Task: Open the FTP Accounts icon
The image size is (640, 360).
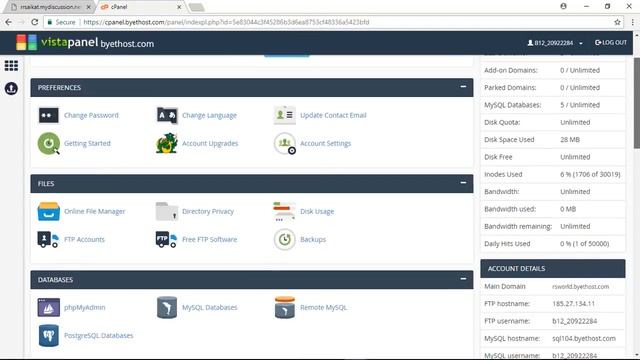Action: (48, 240)
